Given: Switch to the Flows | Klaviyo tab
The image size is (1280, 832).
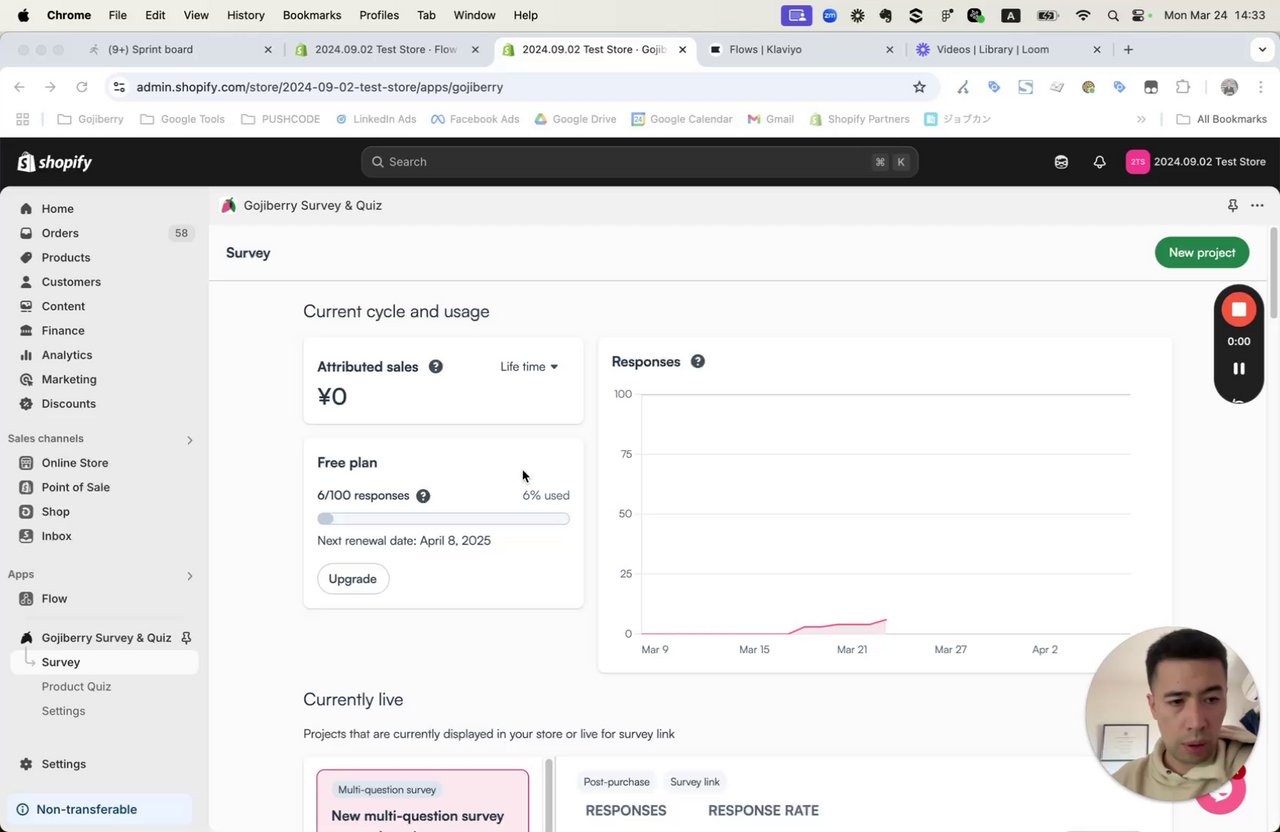Looking at the screenshot, I should [x=799, y=49].
